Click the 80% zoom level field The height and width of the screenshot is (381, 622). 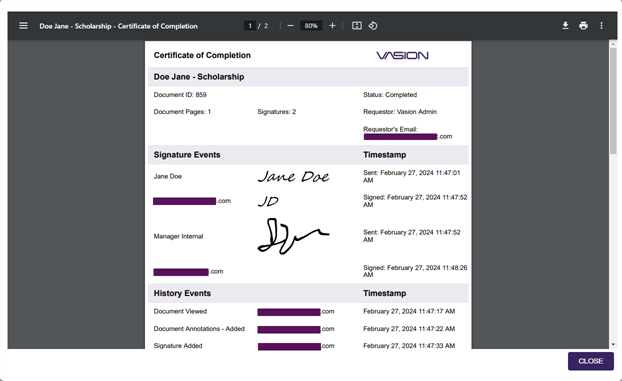(311, 26)
